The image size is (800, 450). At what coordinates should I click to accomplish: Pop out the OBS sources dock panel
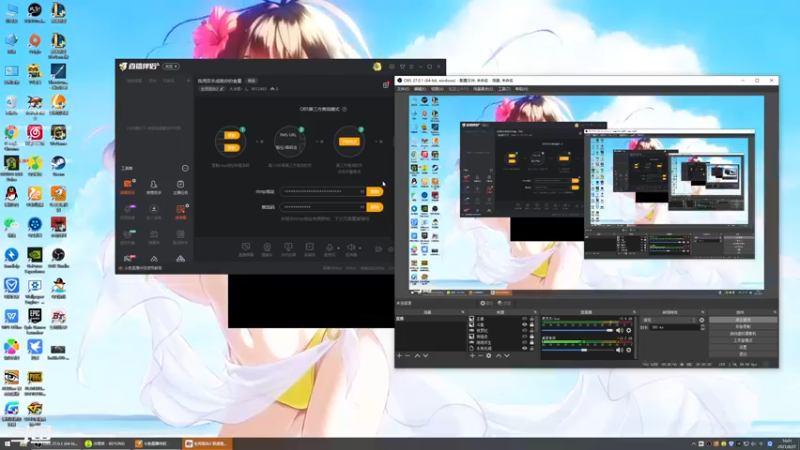point(535,312)
